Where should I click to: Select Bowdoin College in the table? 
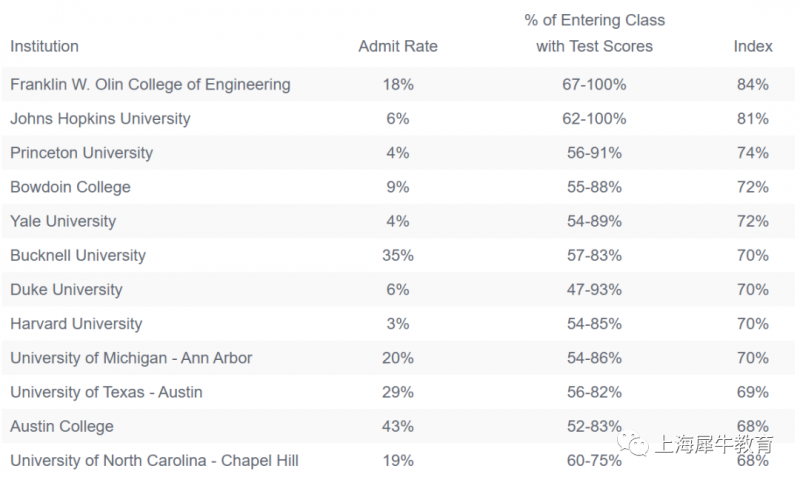[70, 187]
